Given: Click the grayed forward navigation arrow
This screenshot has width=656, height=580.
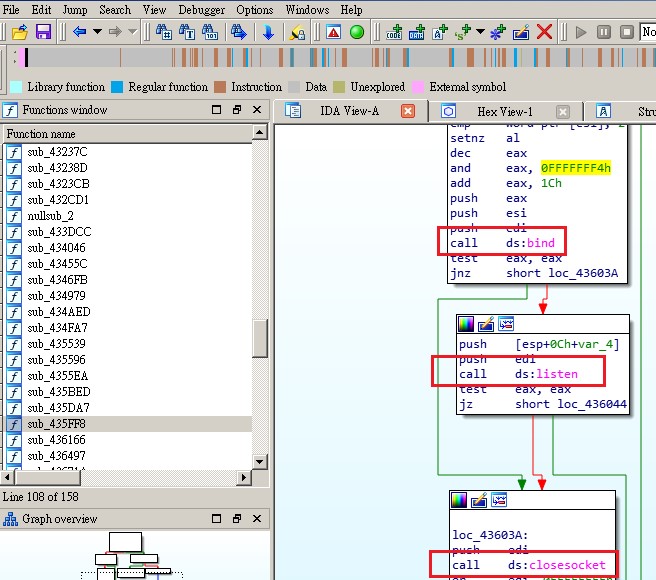Looking at the screenshot, I should point(115,32).
